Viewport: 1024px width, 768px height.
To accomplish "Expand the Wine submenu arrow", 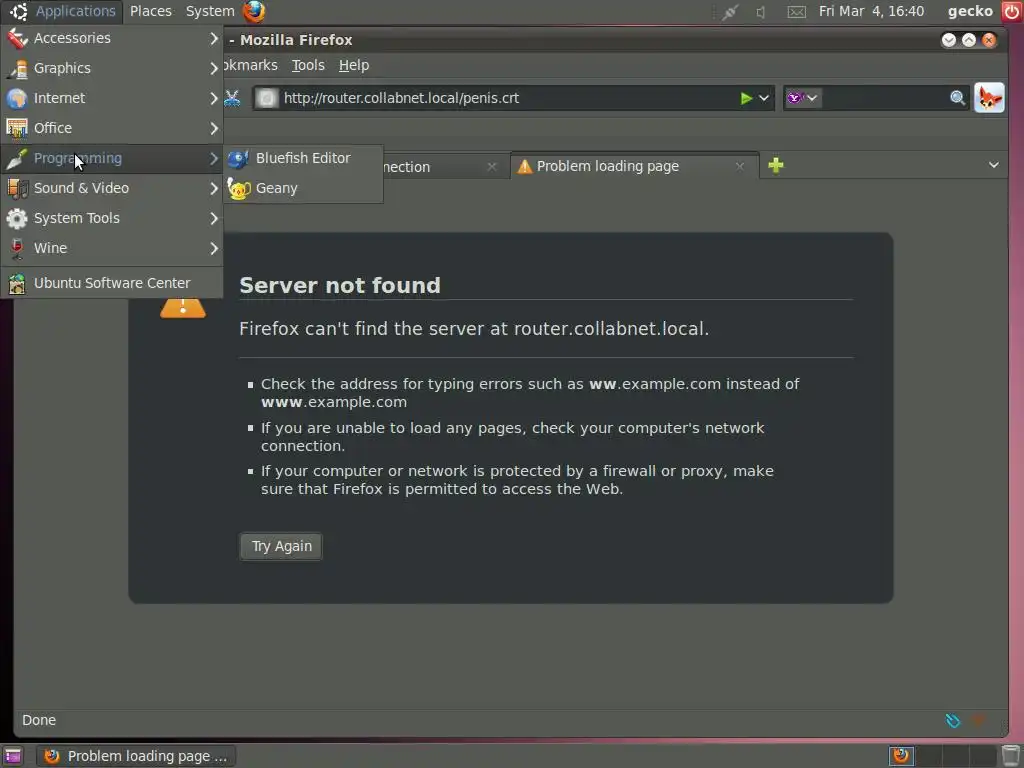I will [214, 248].
